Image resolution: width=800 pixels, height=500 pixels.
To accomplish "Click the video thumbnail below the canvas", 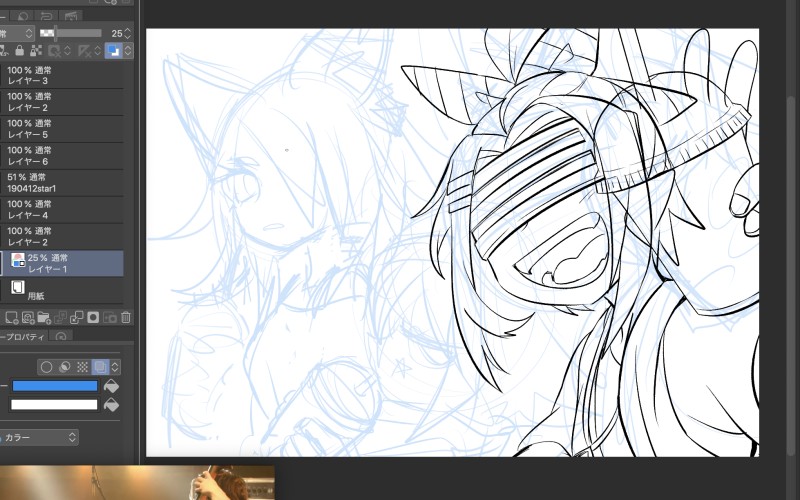I will tap(137, 483).
